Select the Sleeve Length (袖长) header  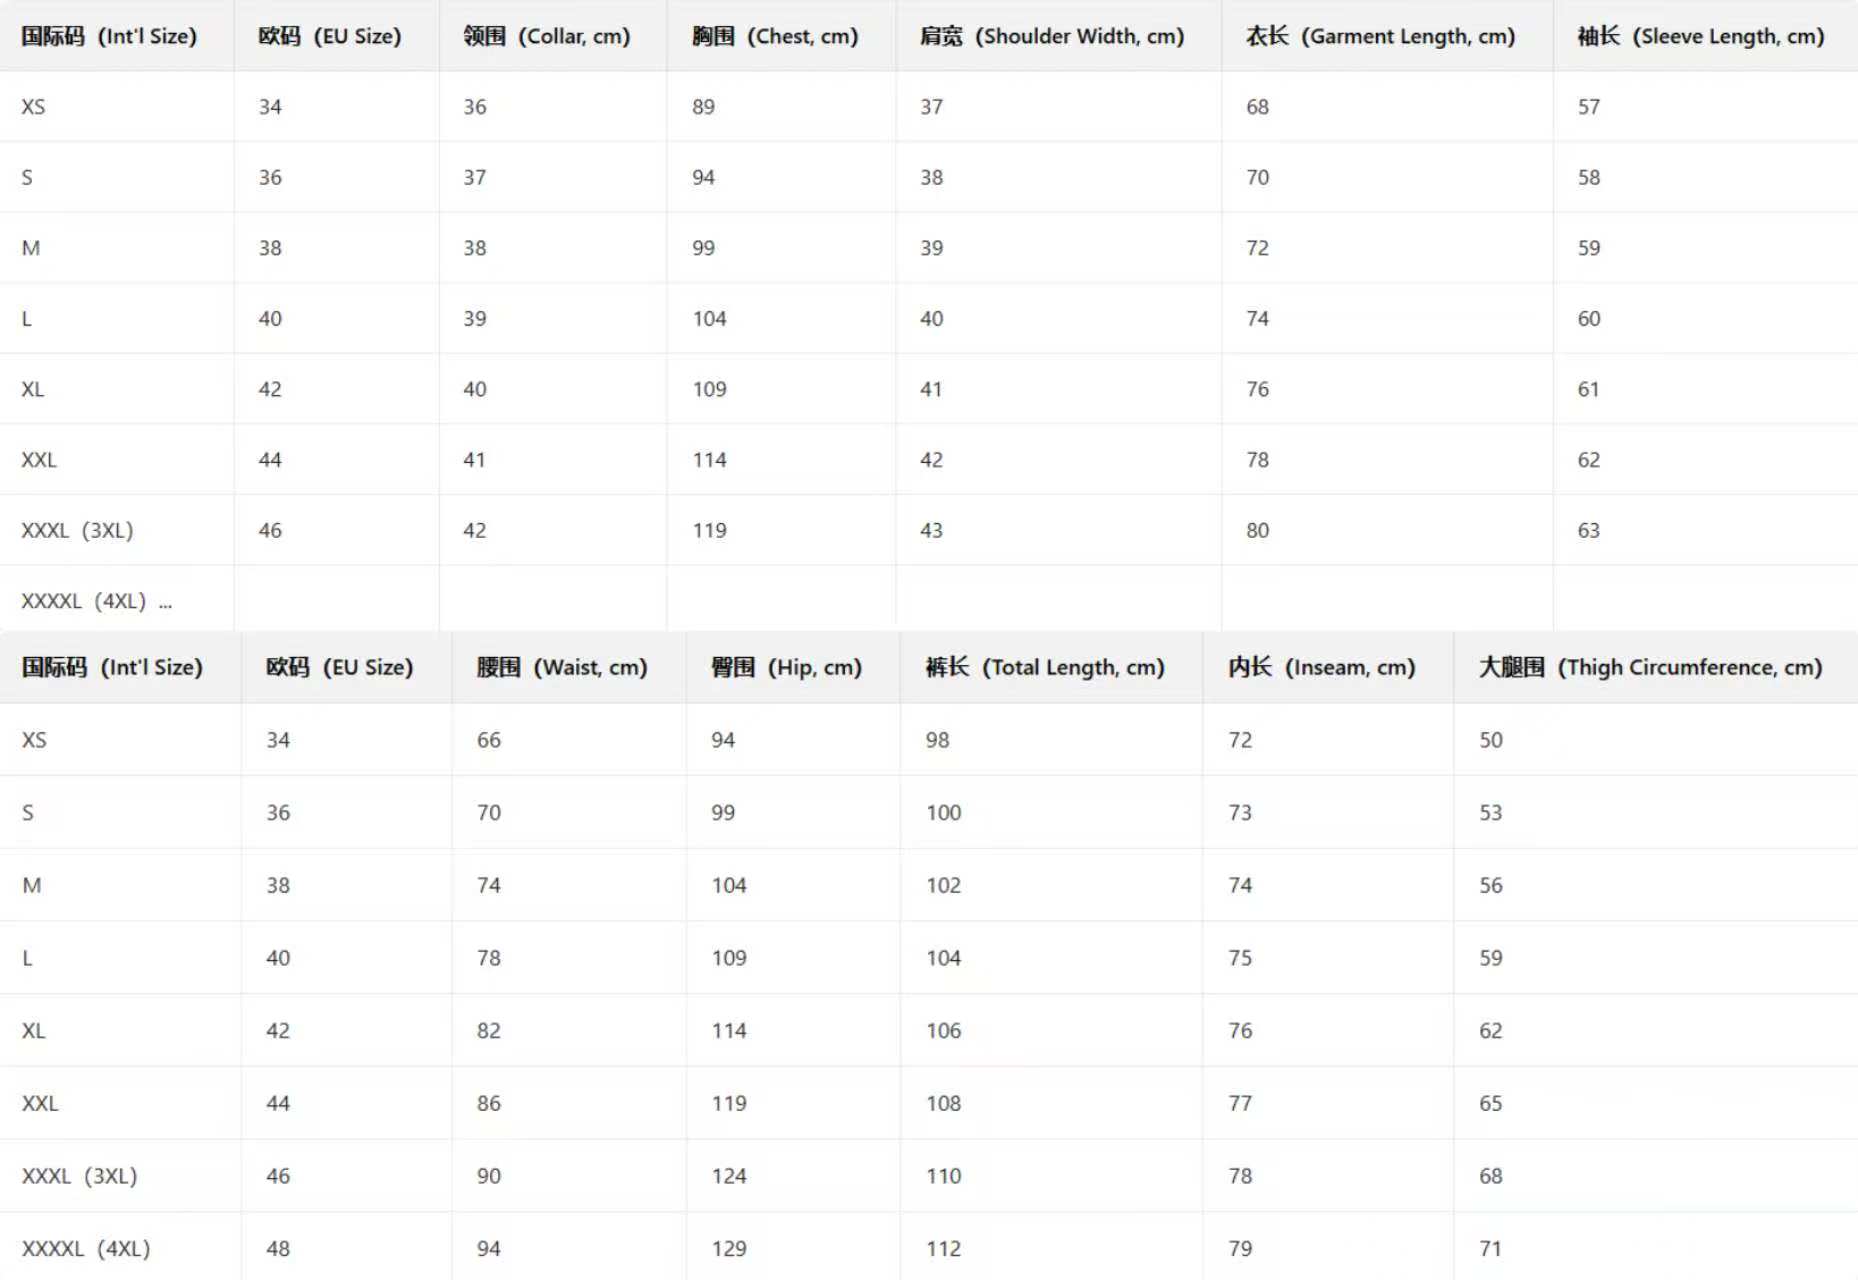pyautogui.click(x=1700, y=37)
